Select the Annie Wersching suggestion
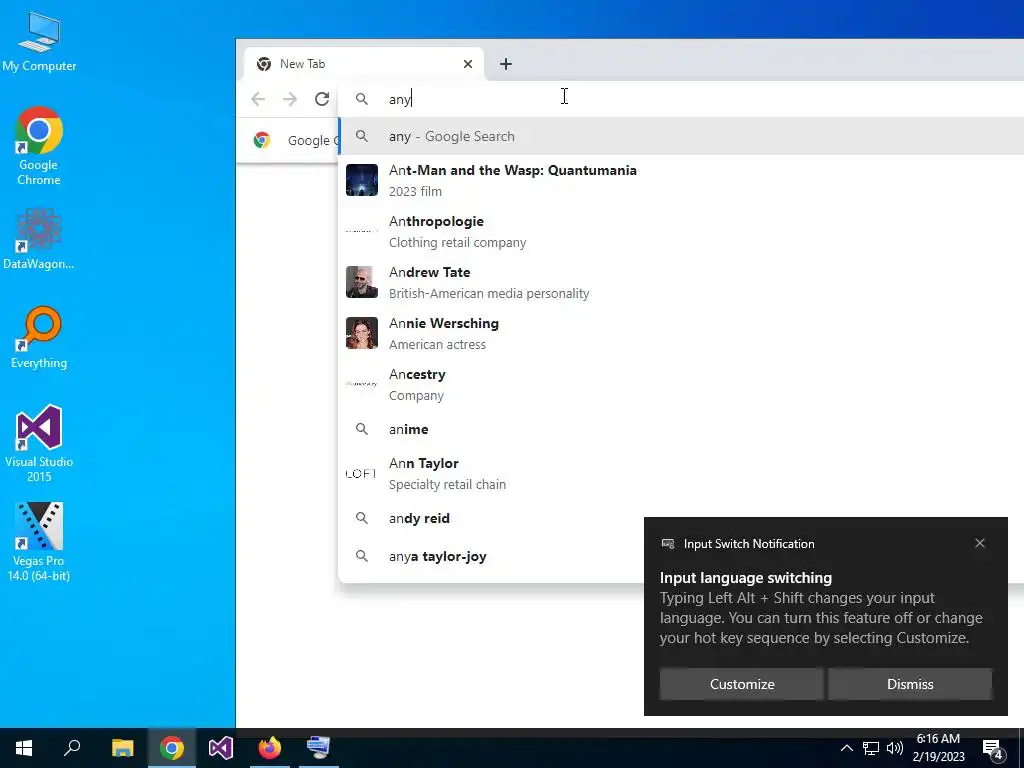This screenshot has height=768, width=1024. coord(680,333)
